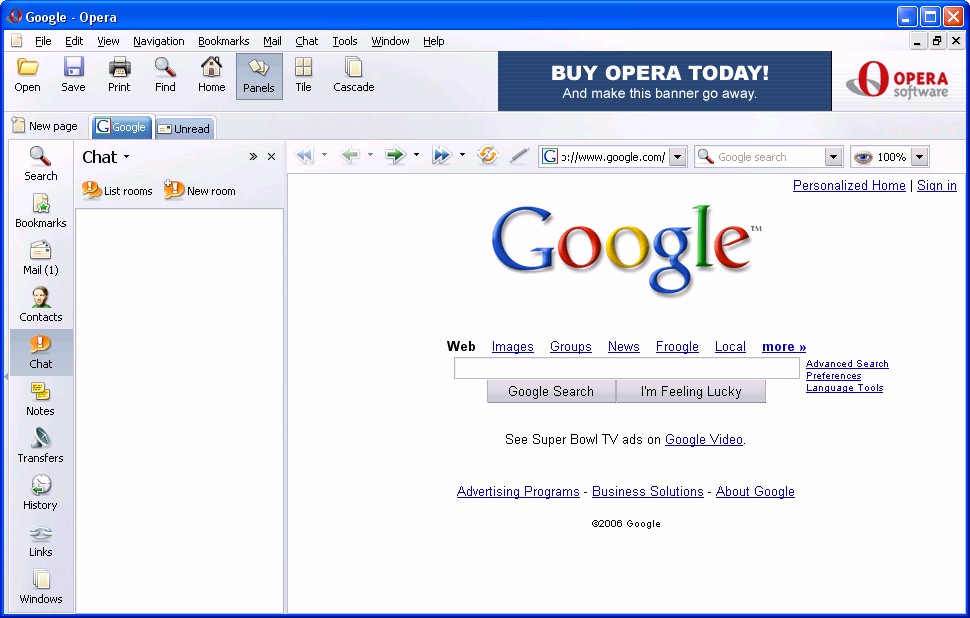
Task: Open the Fast forward dropdown arrow
Action: [462, 155]
